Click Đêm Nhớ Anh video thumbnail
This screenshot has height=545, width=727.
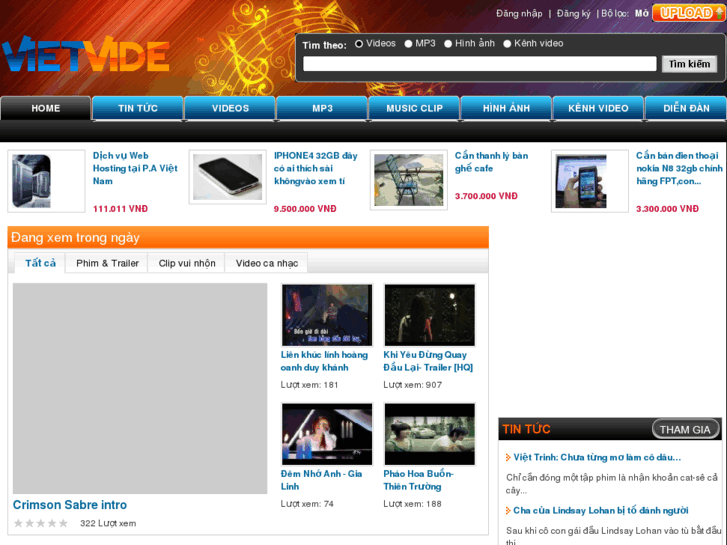(327, 434)
